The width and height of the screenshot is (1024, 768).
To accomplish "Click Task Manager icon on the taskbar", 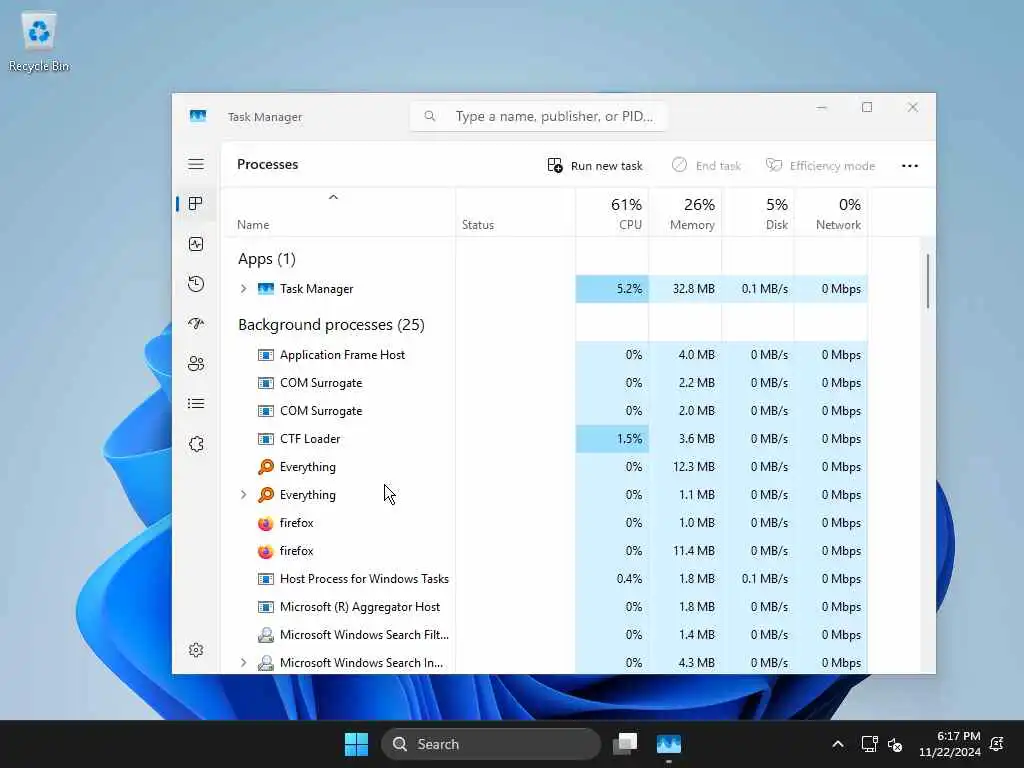I will (669, 744).
